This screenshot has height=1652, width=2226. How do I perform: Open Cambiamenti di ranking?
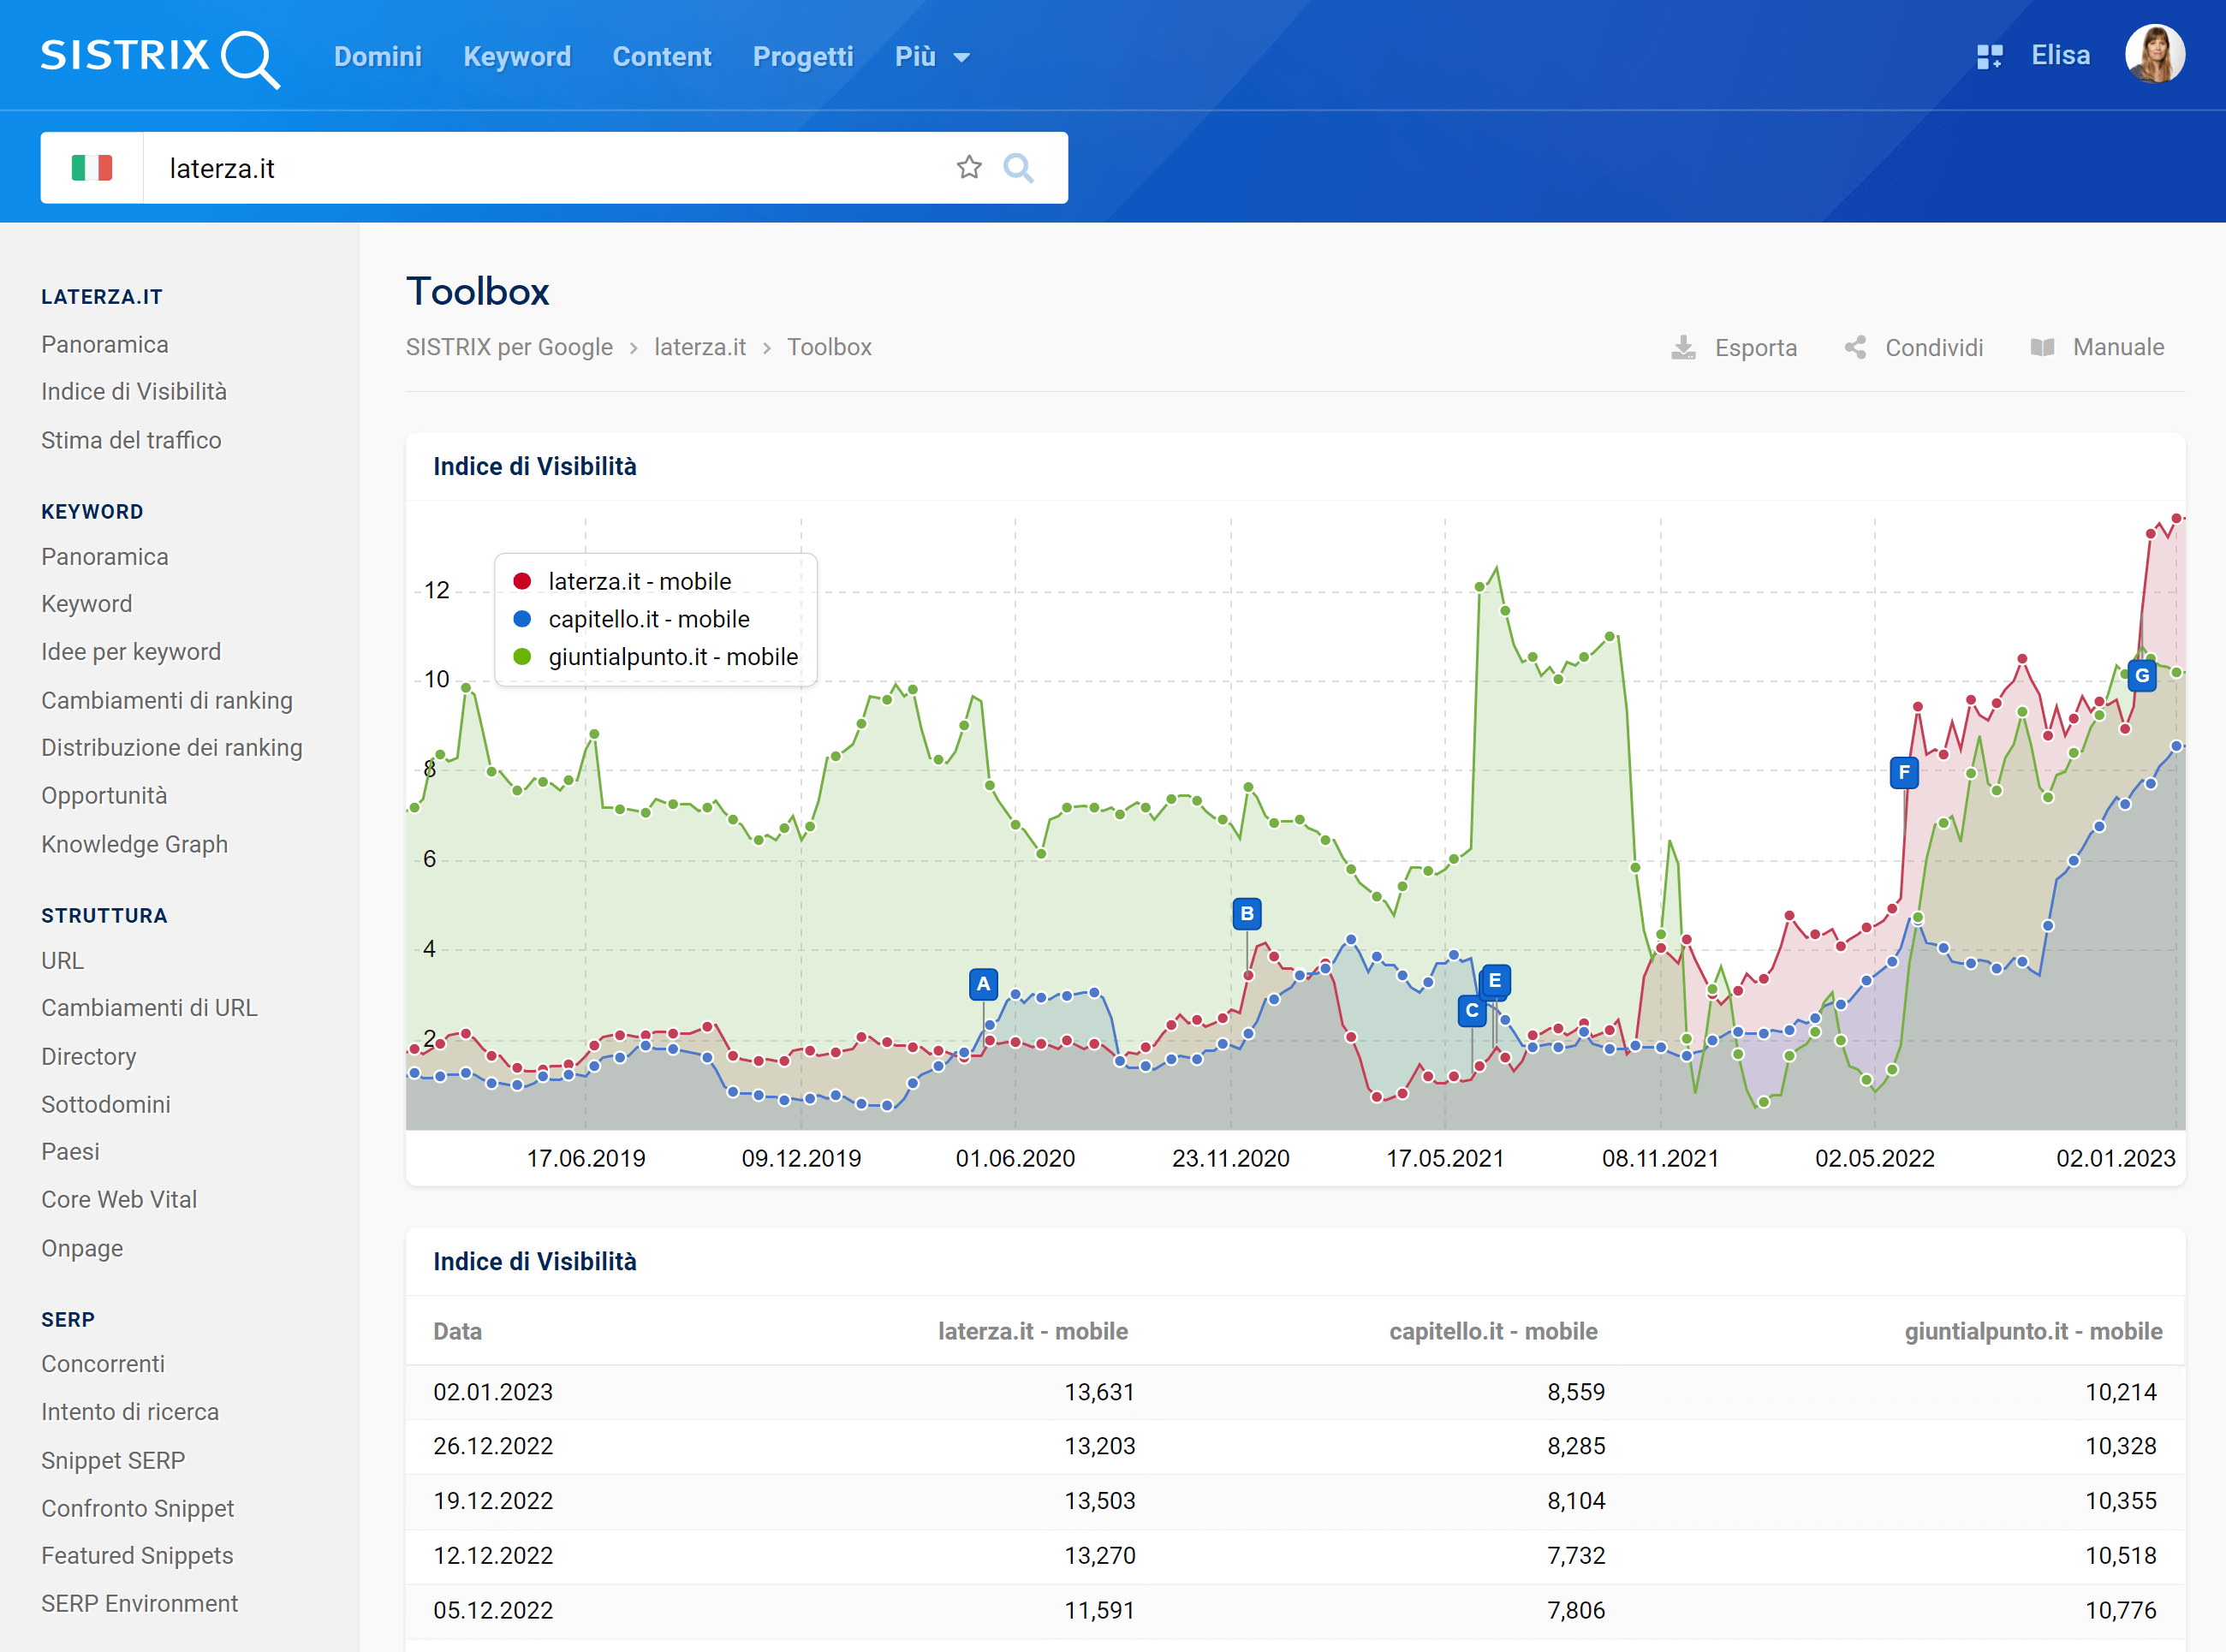(x=167, y=700)
